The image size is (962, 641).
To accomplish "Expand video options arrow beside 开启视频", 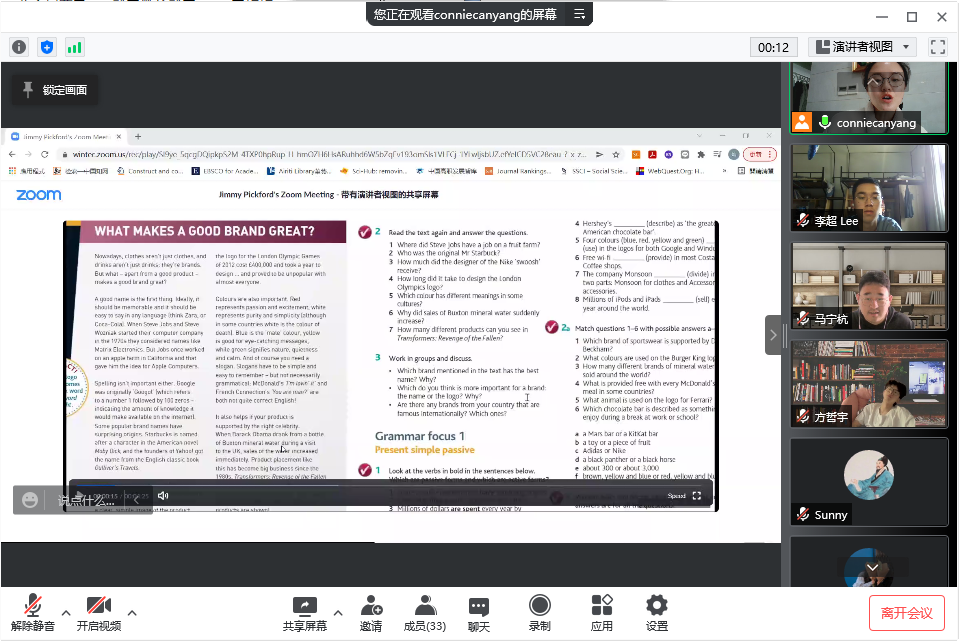I will [x=131, y=612].
